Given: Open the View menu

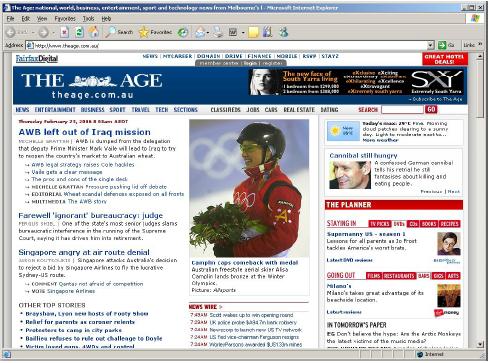Looking at the screenshot, I should click(42, 19).
